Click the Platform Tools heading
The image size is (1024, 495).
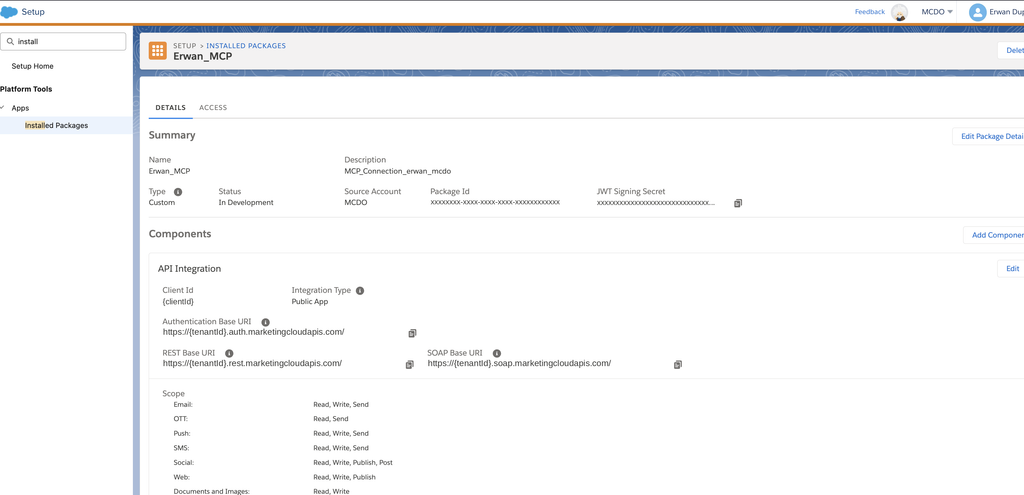(x=26, y=89)
